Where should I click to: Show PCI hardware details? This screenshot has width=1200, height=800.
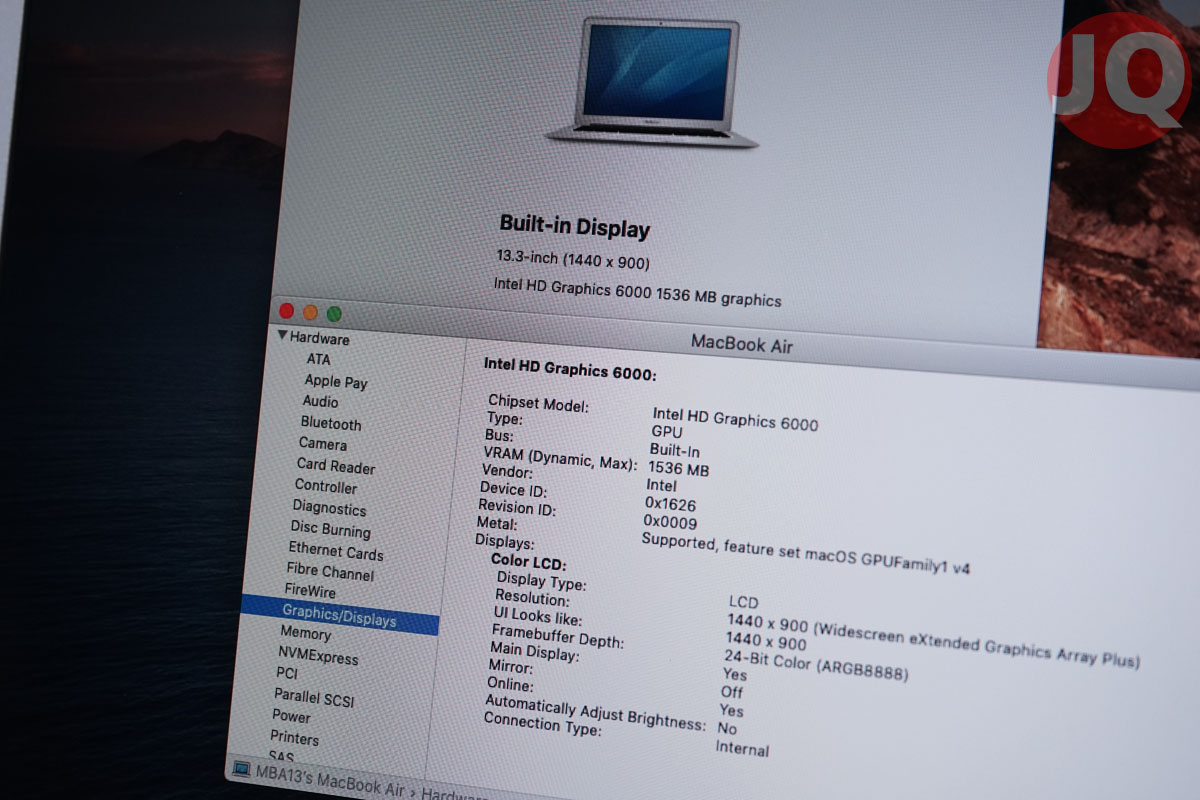tap(287, 673)
